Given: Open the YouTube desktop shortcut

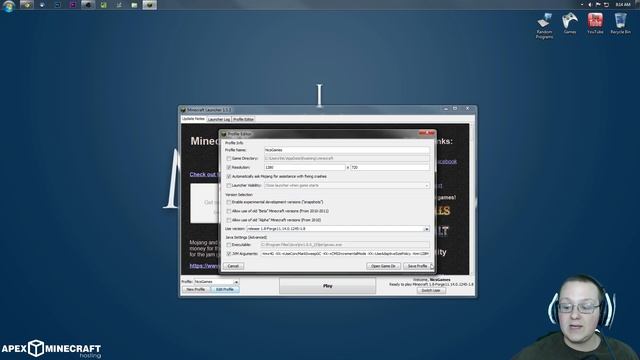Looking at the screenshot, I should pos(595,23).
